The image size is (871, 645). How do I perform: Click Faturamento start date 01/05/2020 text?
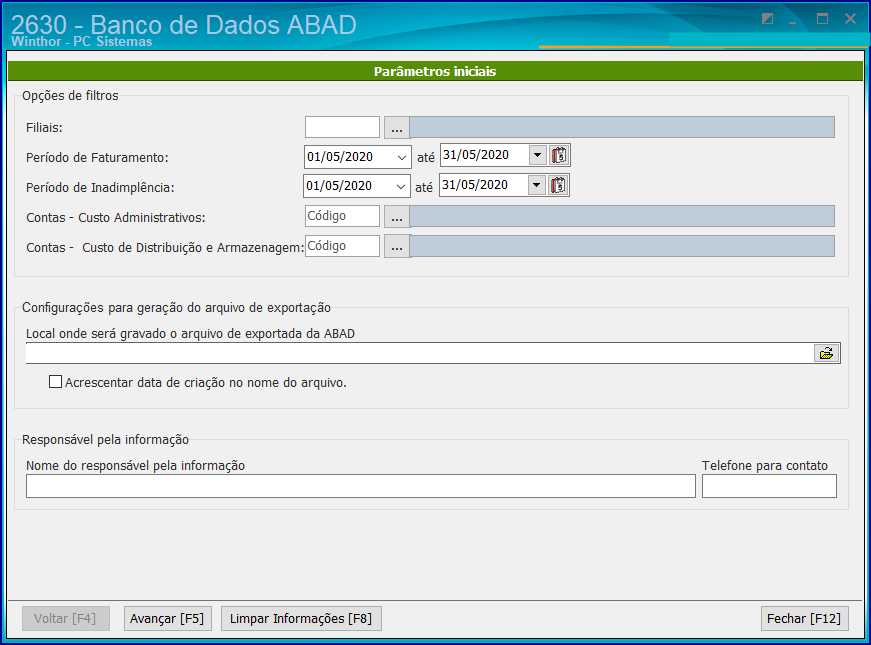tap(340, 157)
